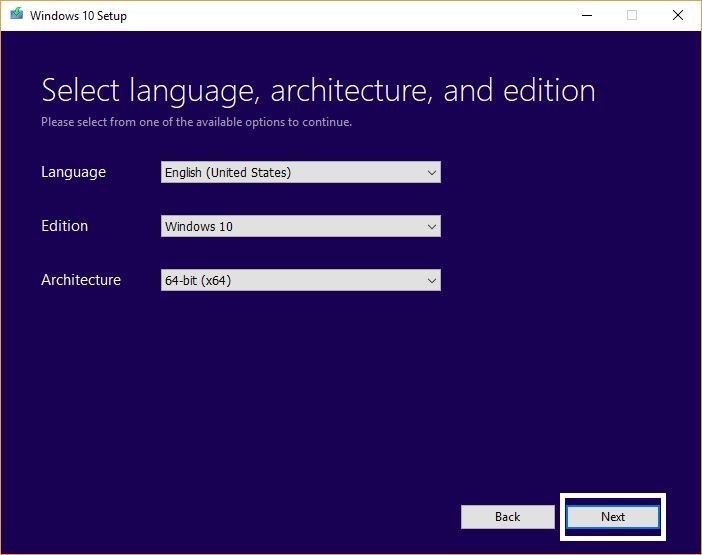The width and height of the screenshot is (702, 555).
Task: Open the Language dropdown showing English (United States)
Action: tap(300, 172)
